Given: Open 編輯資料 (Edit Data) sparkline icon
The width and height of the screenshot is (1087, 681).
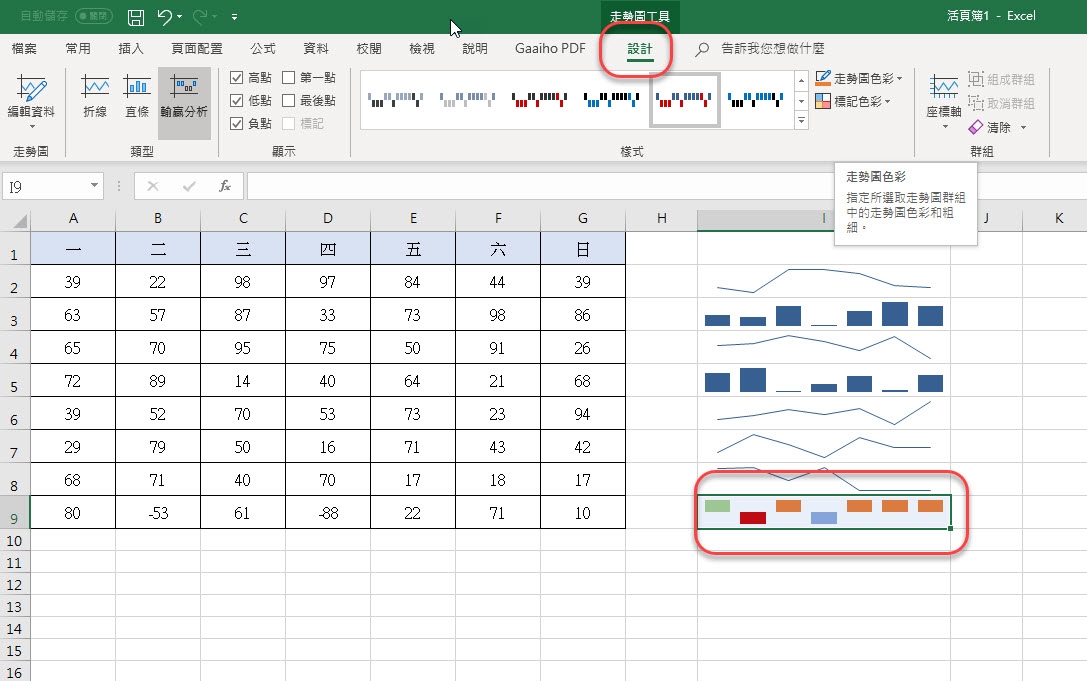Looking at the screenshot, I should (x=31, y=91).
